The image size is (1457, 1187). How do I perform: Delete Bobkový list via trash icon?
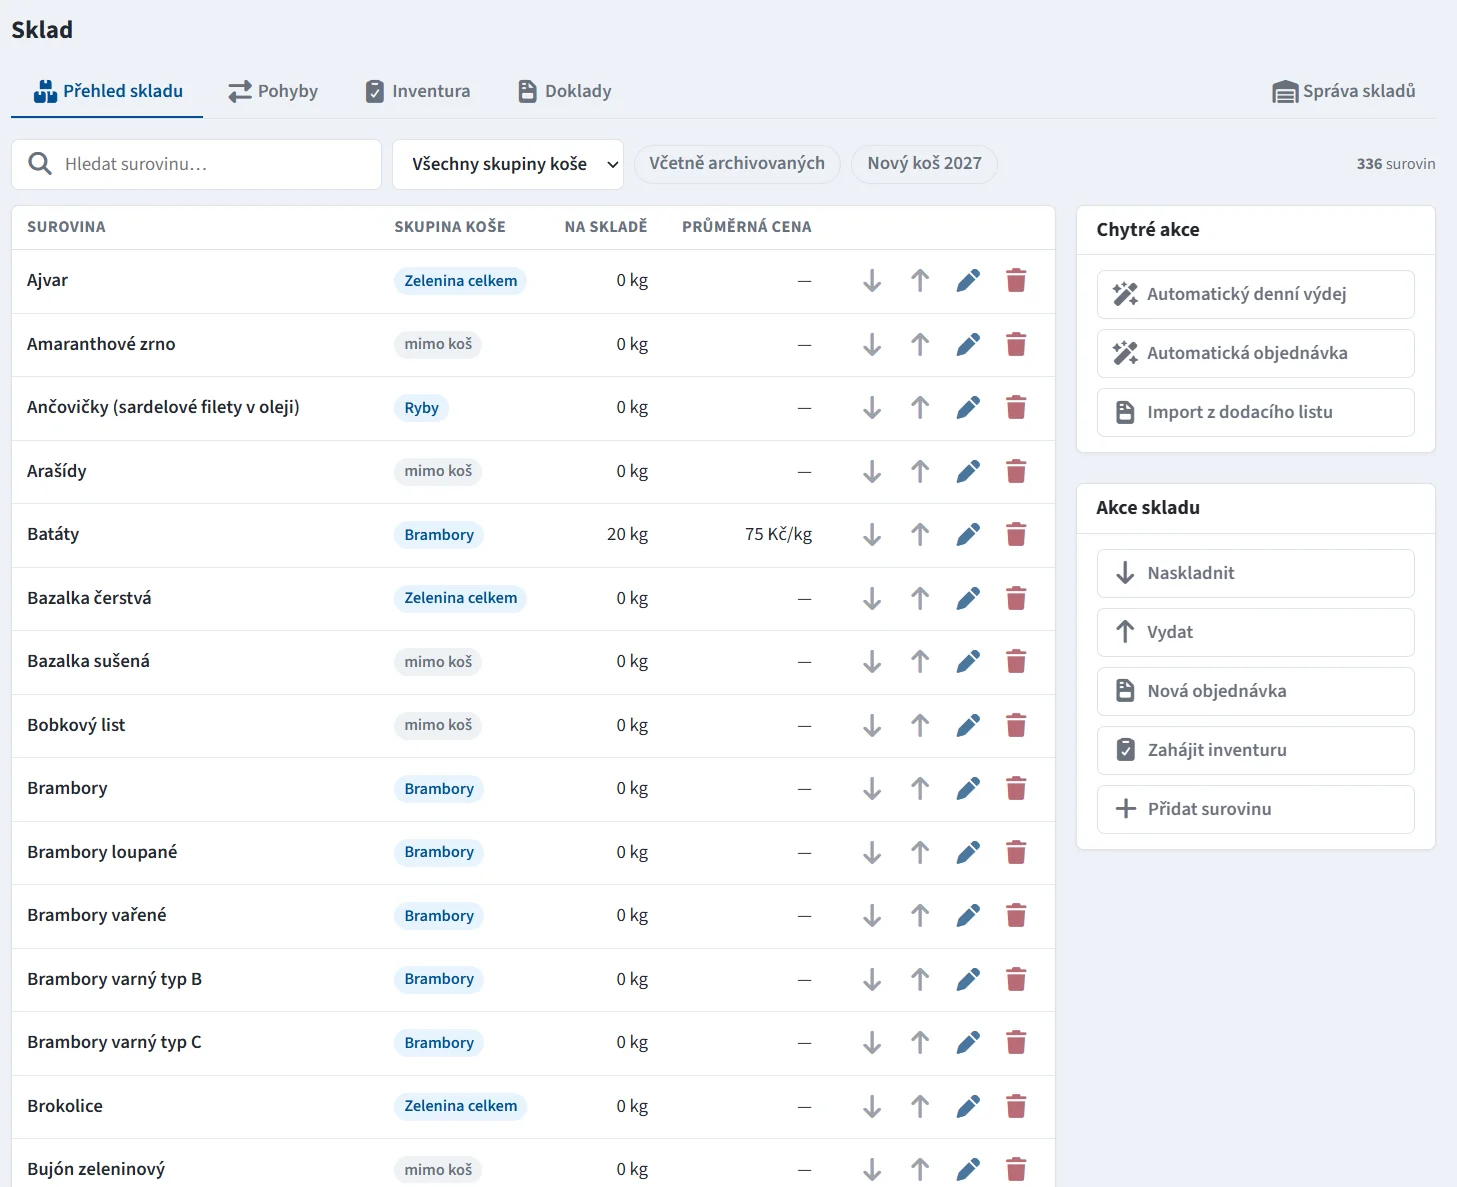(1016, 726)
